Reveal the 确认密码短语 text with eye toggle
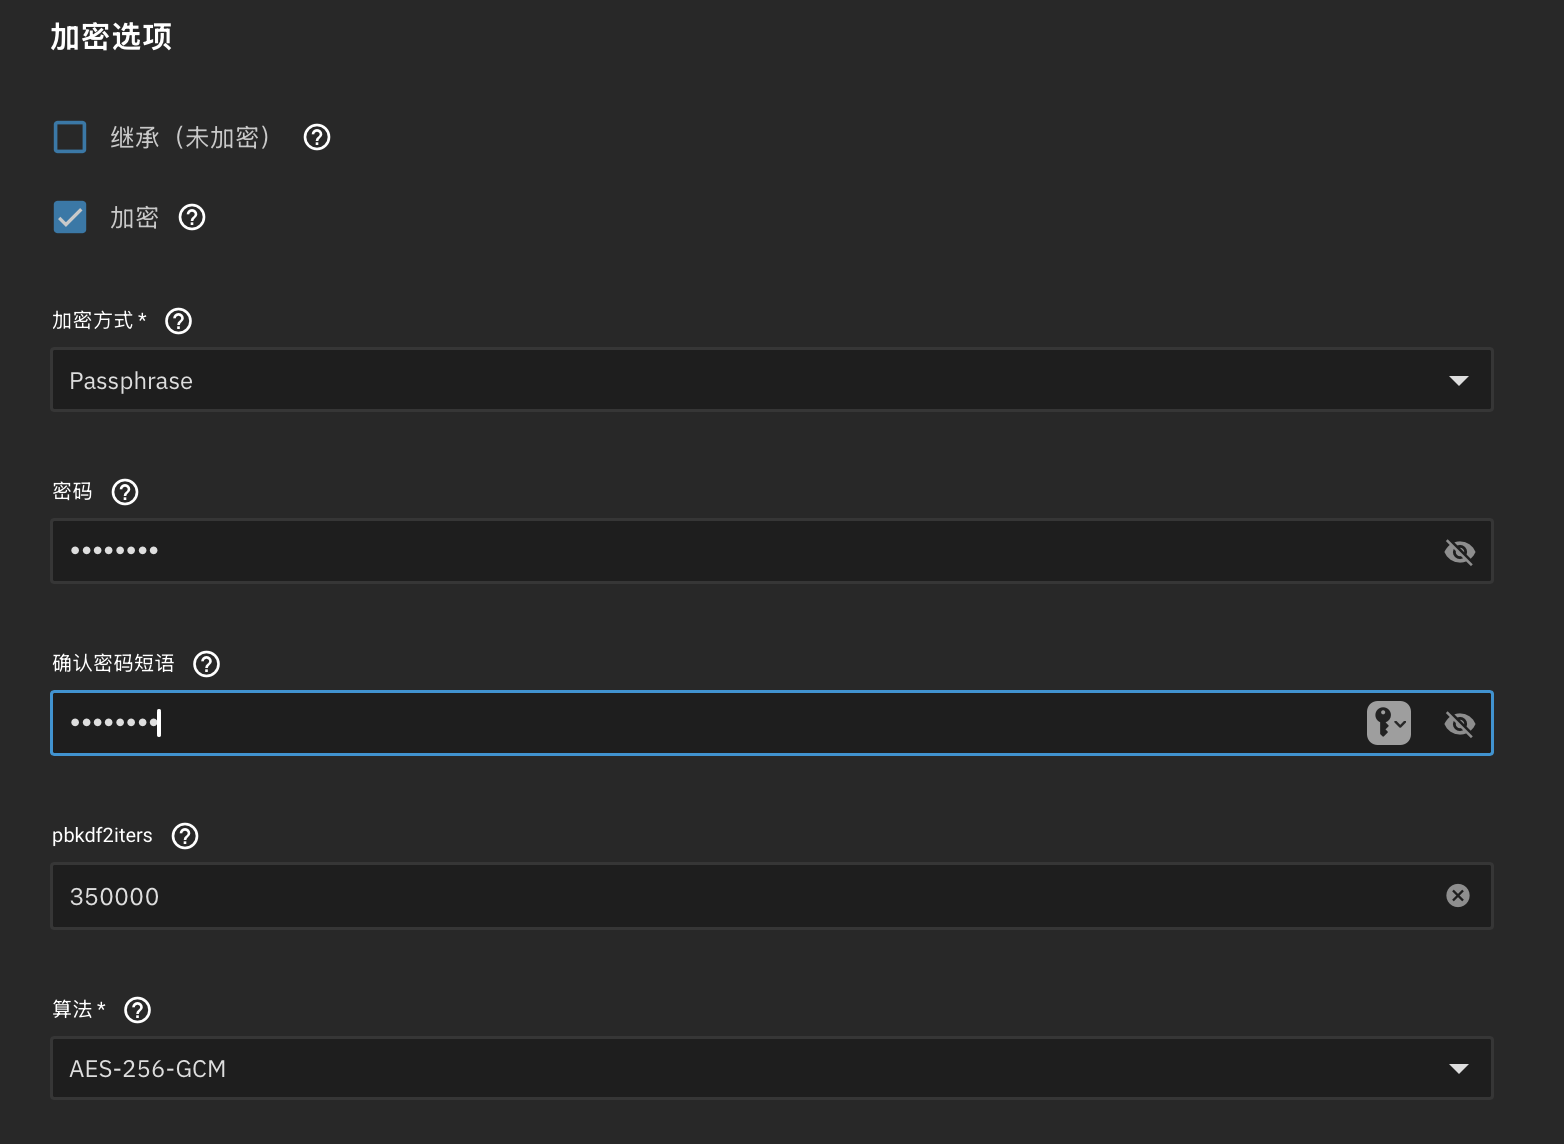 1459,723
